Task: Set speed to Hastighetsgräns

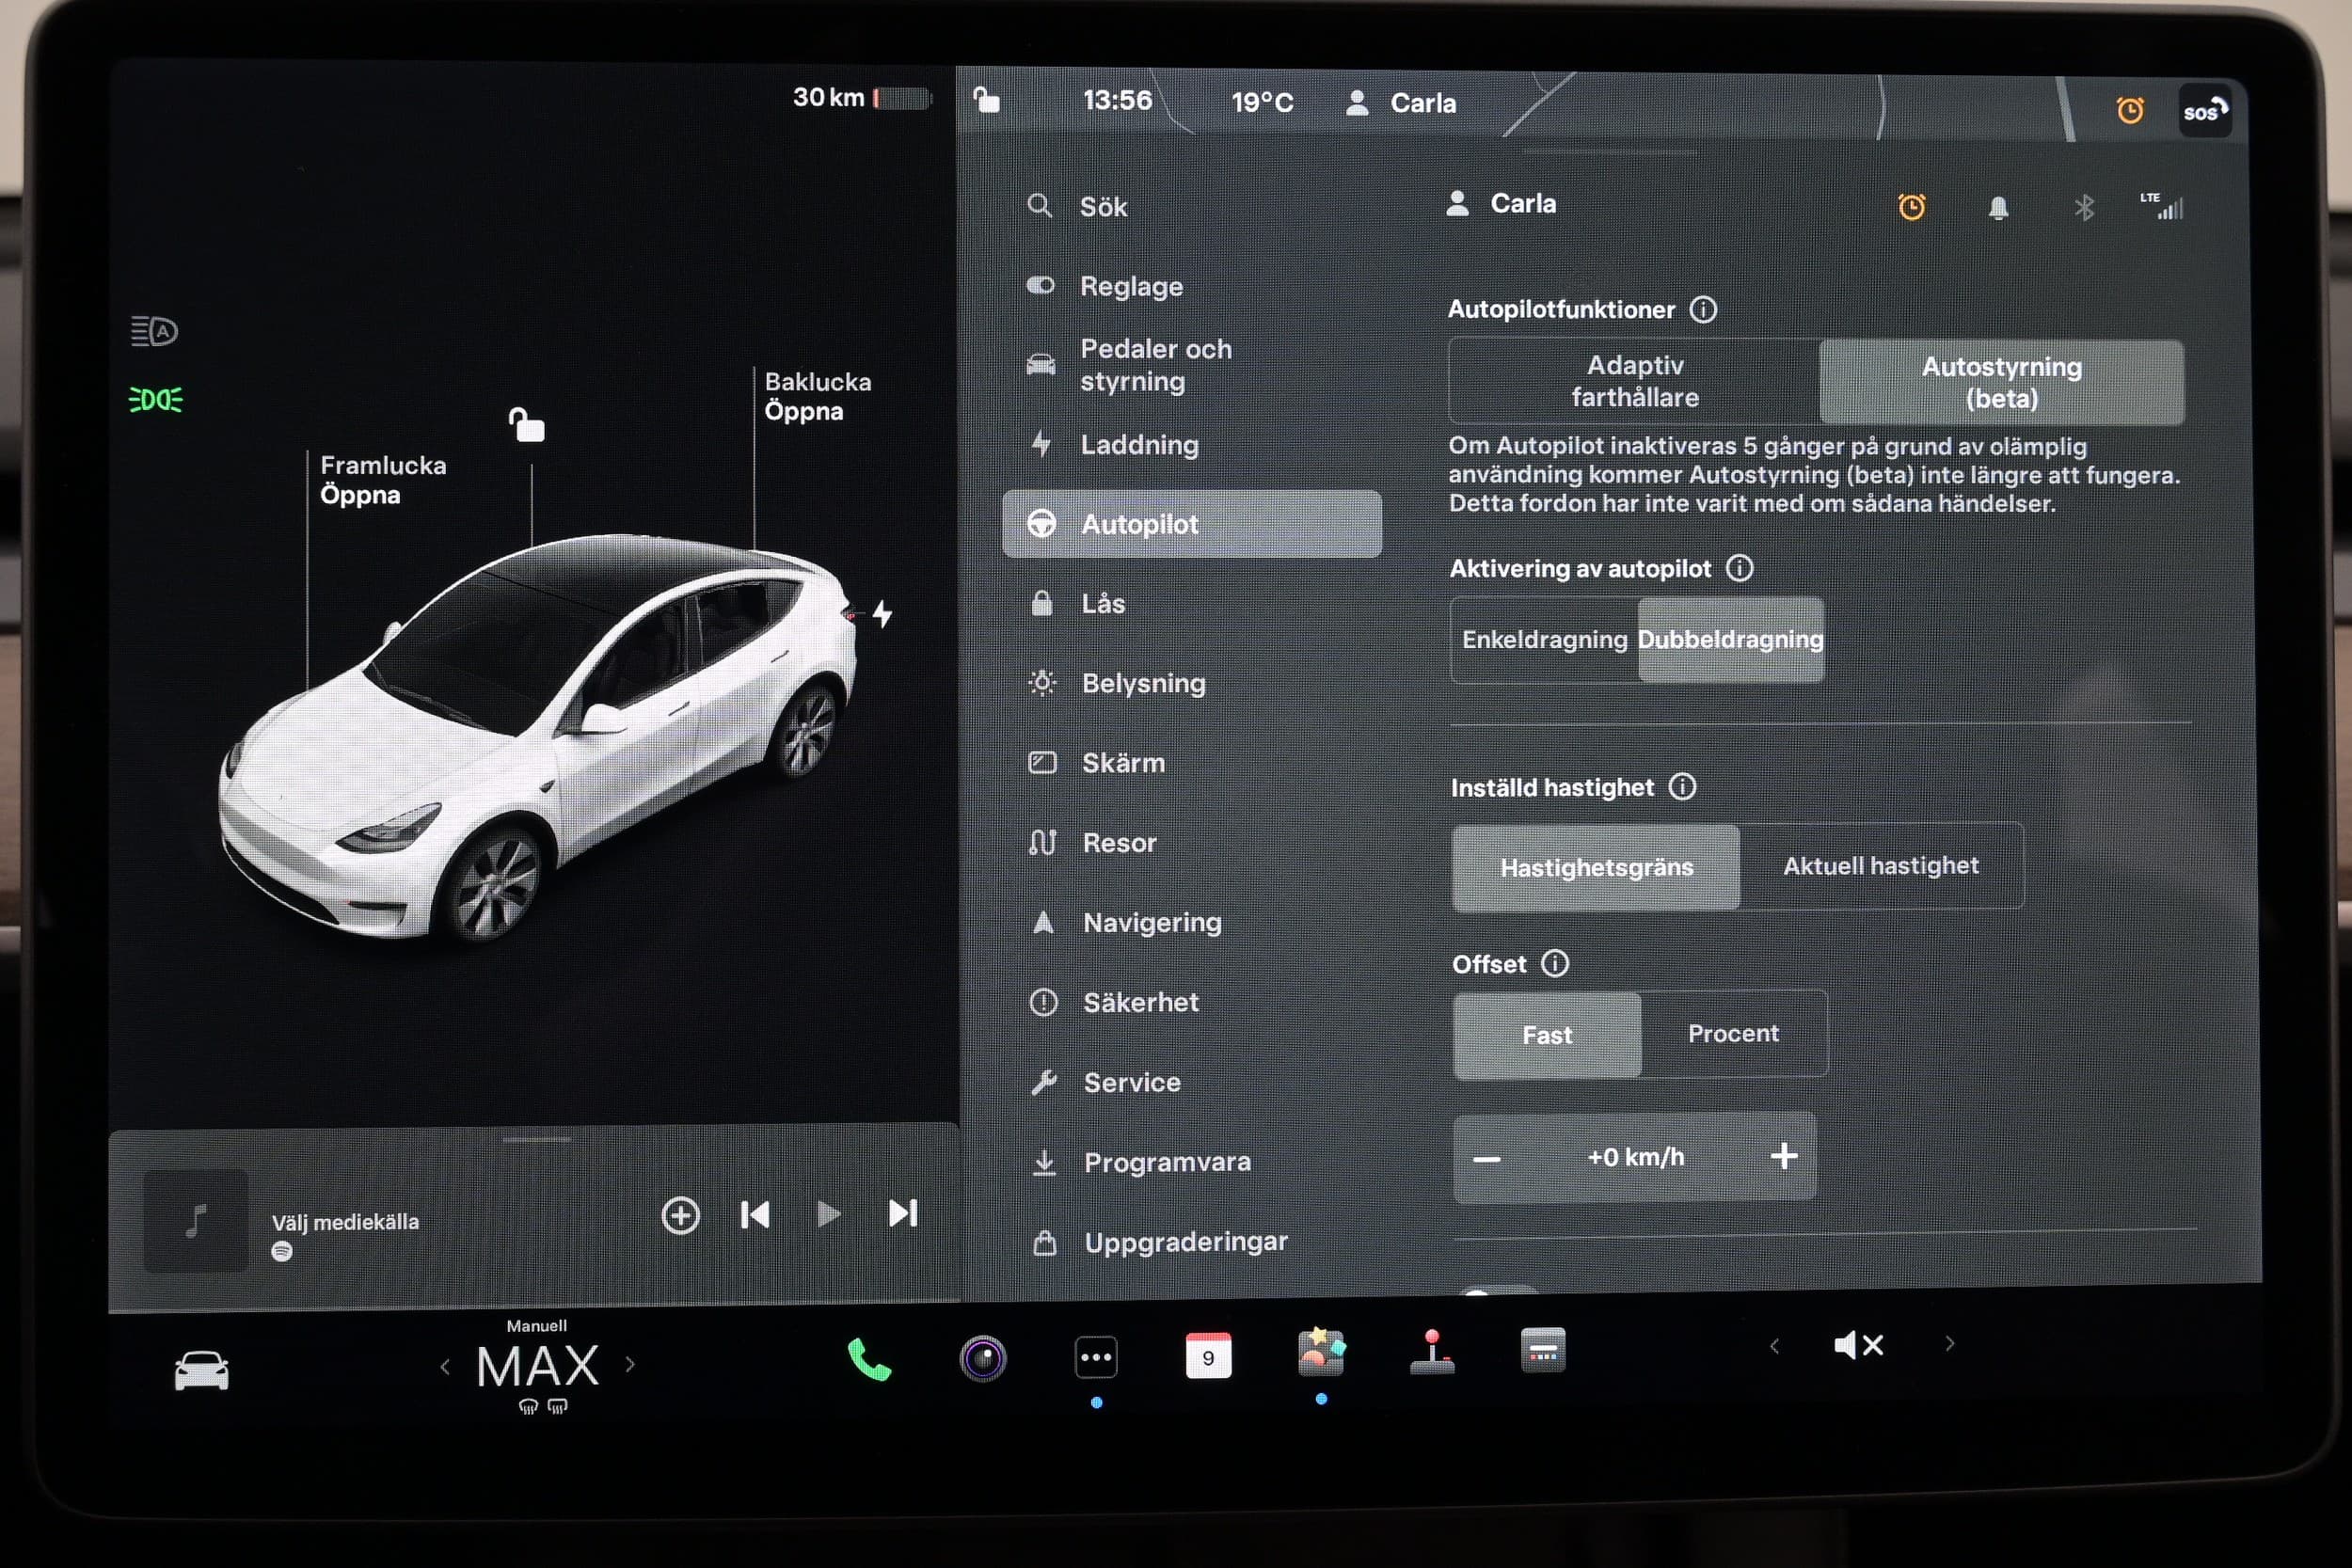Action: point(1596,868)
